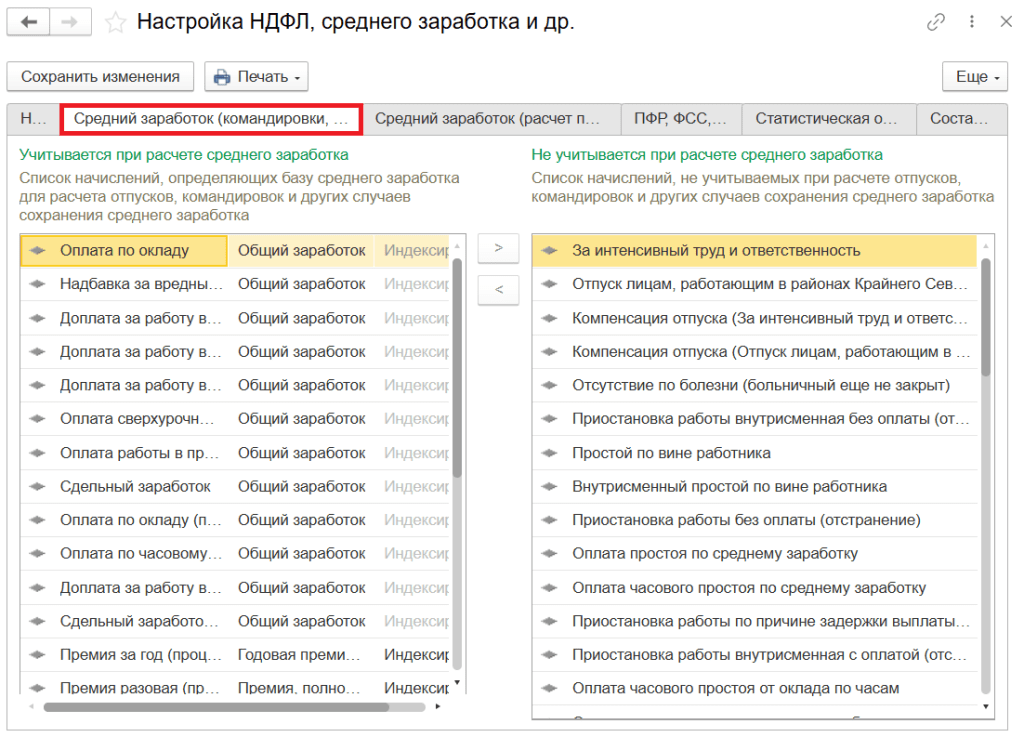Move selected accrual left with < button

[x=499, y=290]
